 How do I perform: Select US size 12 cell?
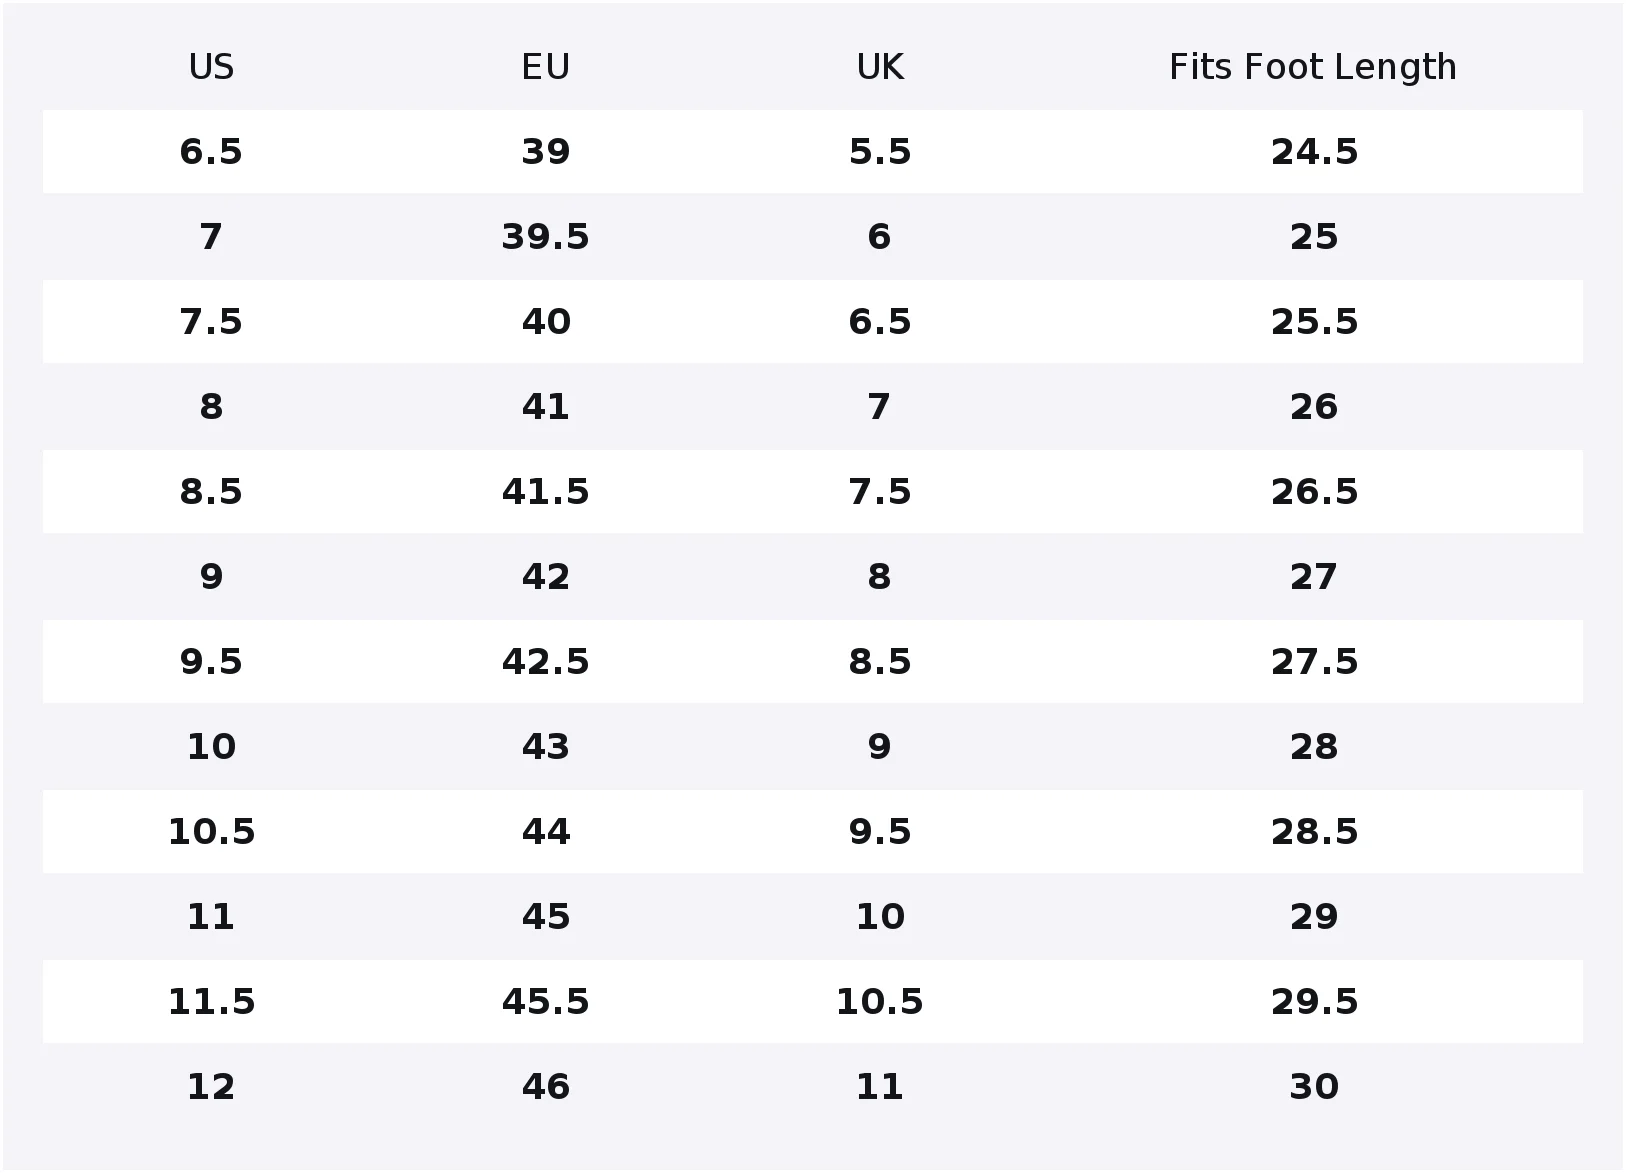(211, 1087)
